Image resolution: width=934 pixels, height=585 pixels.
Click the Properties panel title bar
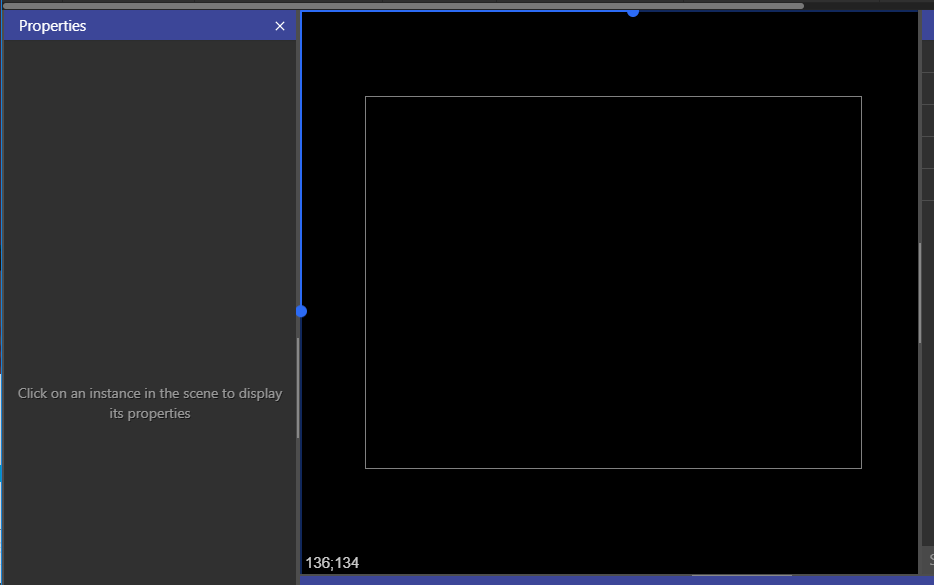tap(150, 26)
